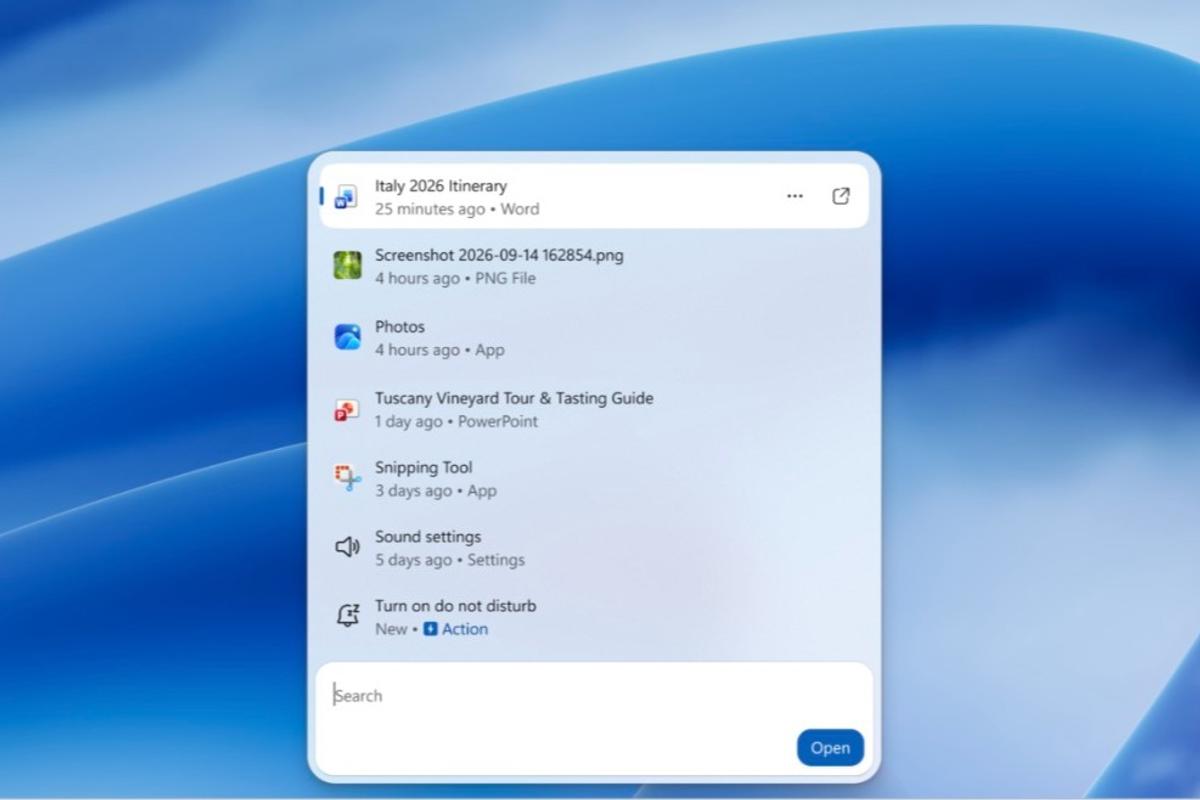Viewport: 1200px width, 800px height.
Task: Click the Screenshot PNG file thumbnail icon
Action: (x=347, y=265)
